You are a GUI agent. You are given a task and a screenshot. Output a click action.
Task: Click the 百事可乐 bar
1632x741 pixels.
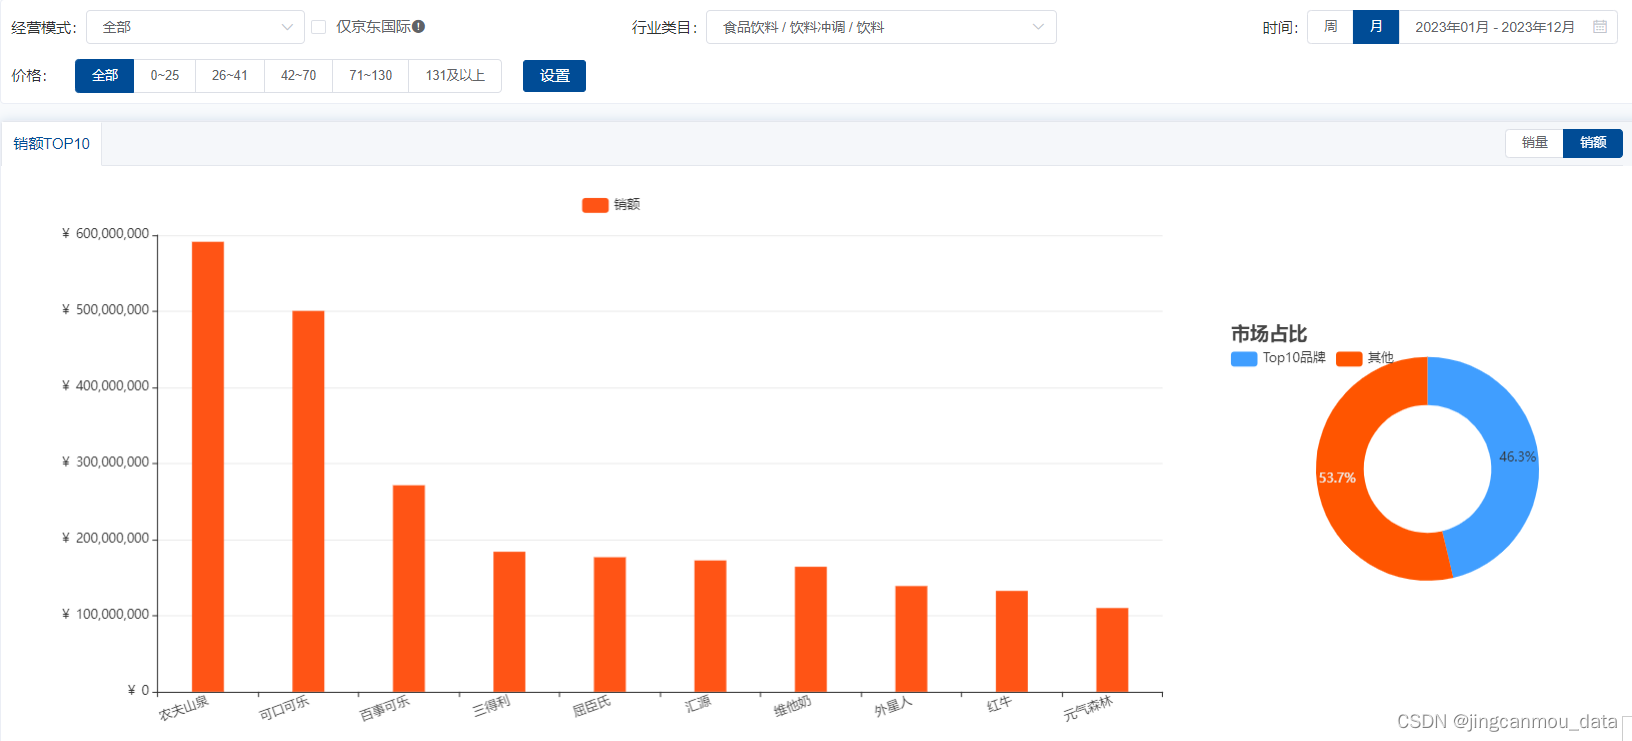click(x=409, y=589)
